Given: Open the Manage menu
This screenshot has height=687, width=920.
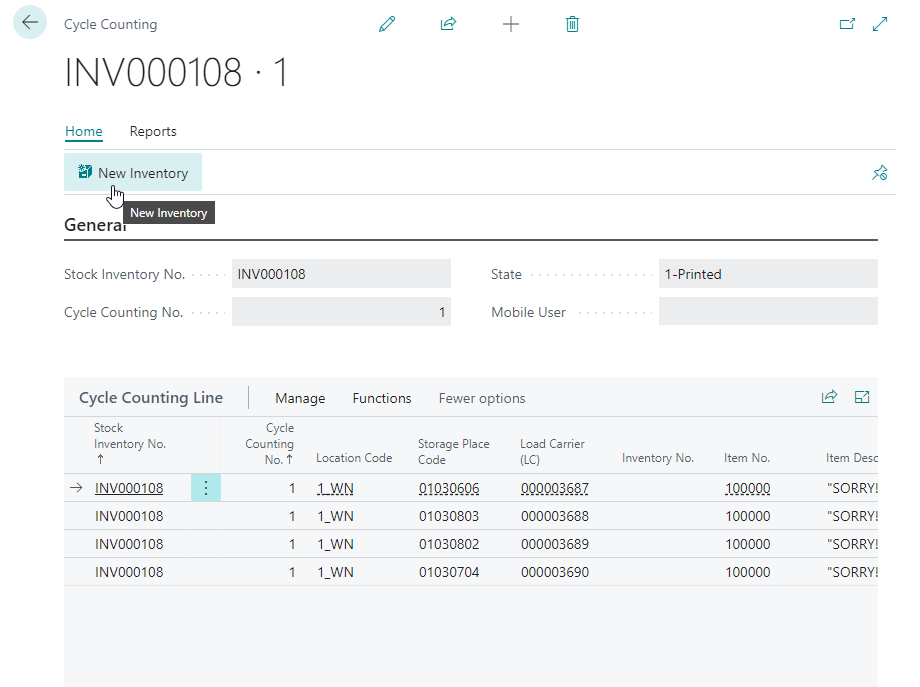Looking at the screenshot, I should (x=300, y=398).
